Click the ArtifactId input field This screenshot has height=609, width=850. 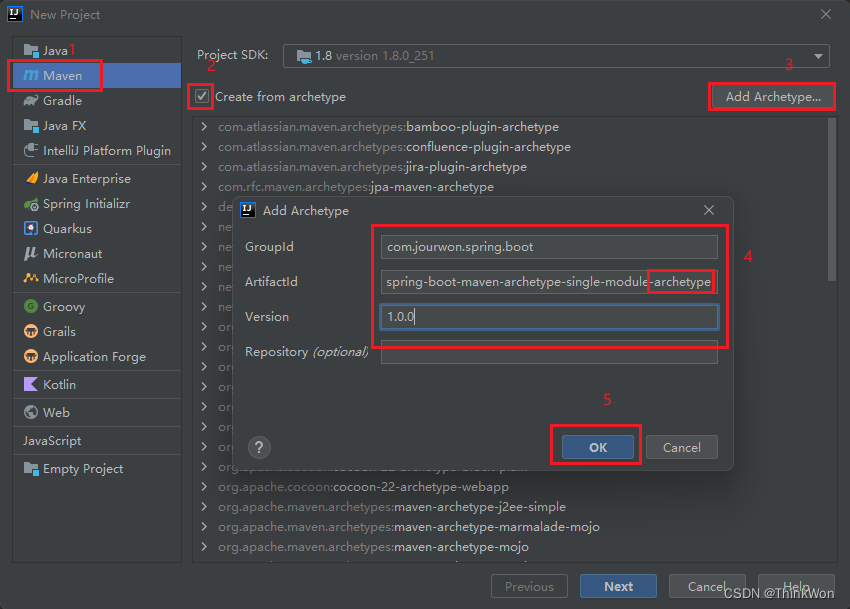tap(549, 282)
